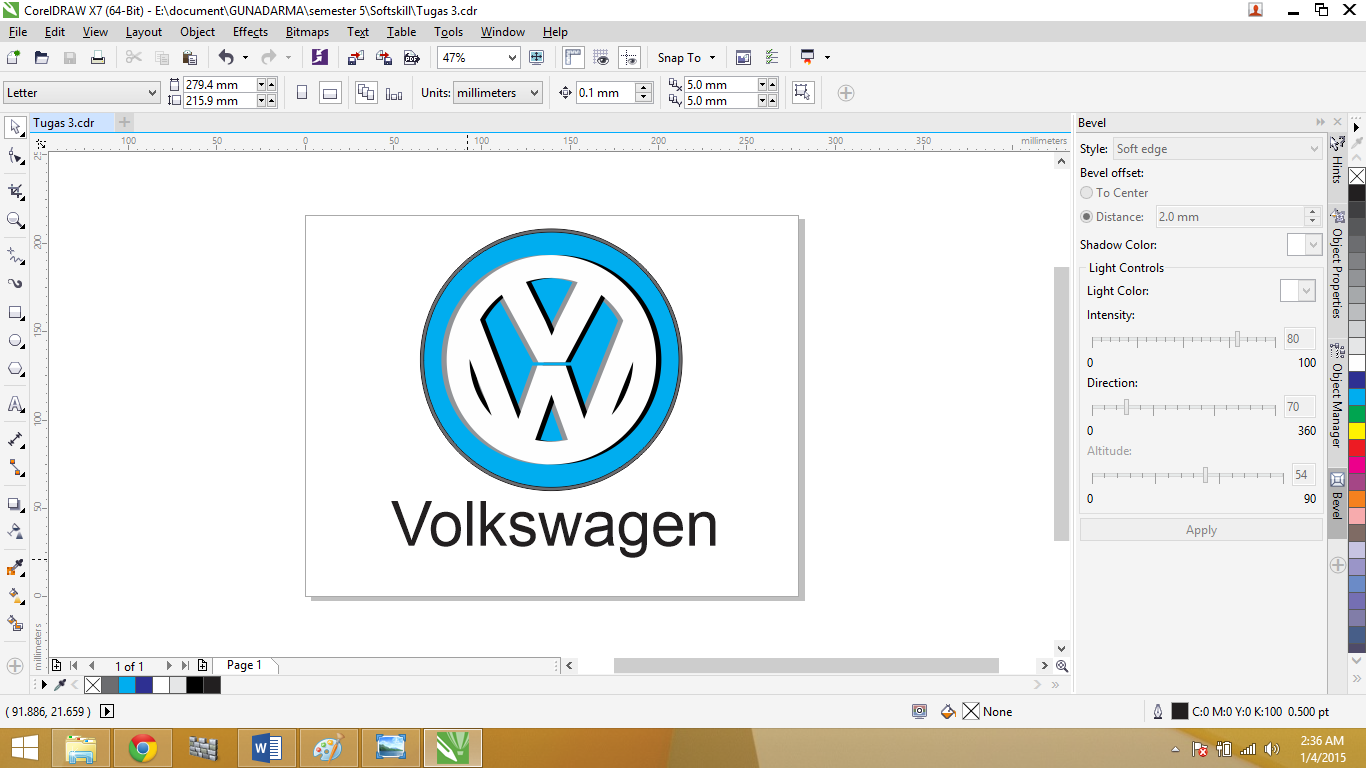The height and width of the screenshot is (768, 1366).
Task: Open the Bitmaps menu
Action: click(307, 32)
